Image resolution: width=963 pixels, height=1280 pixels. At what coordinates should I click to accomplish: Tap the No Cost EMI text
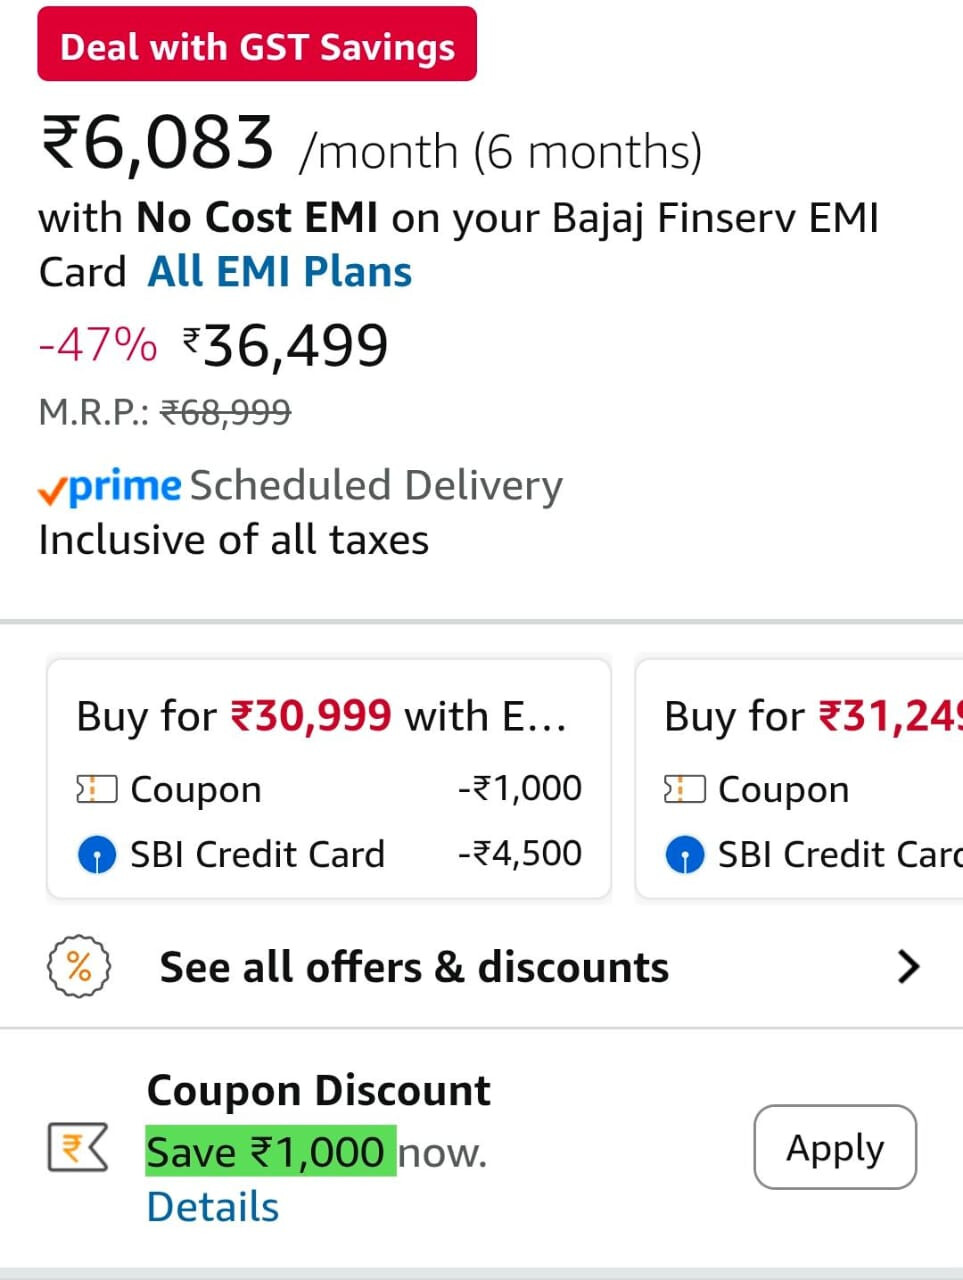[257, 217]
